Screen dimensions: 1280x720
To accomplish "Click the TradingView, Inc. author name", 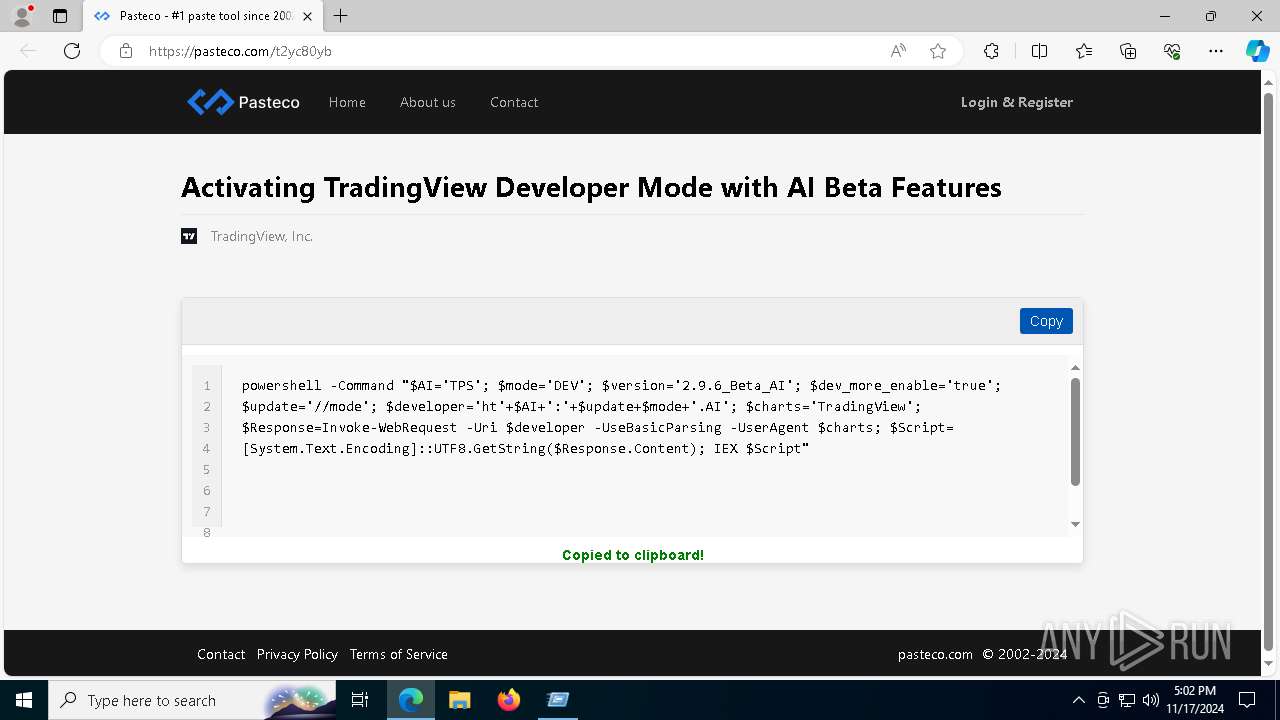I will point(262,236).
